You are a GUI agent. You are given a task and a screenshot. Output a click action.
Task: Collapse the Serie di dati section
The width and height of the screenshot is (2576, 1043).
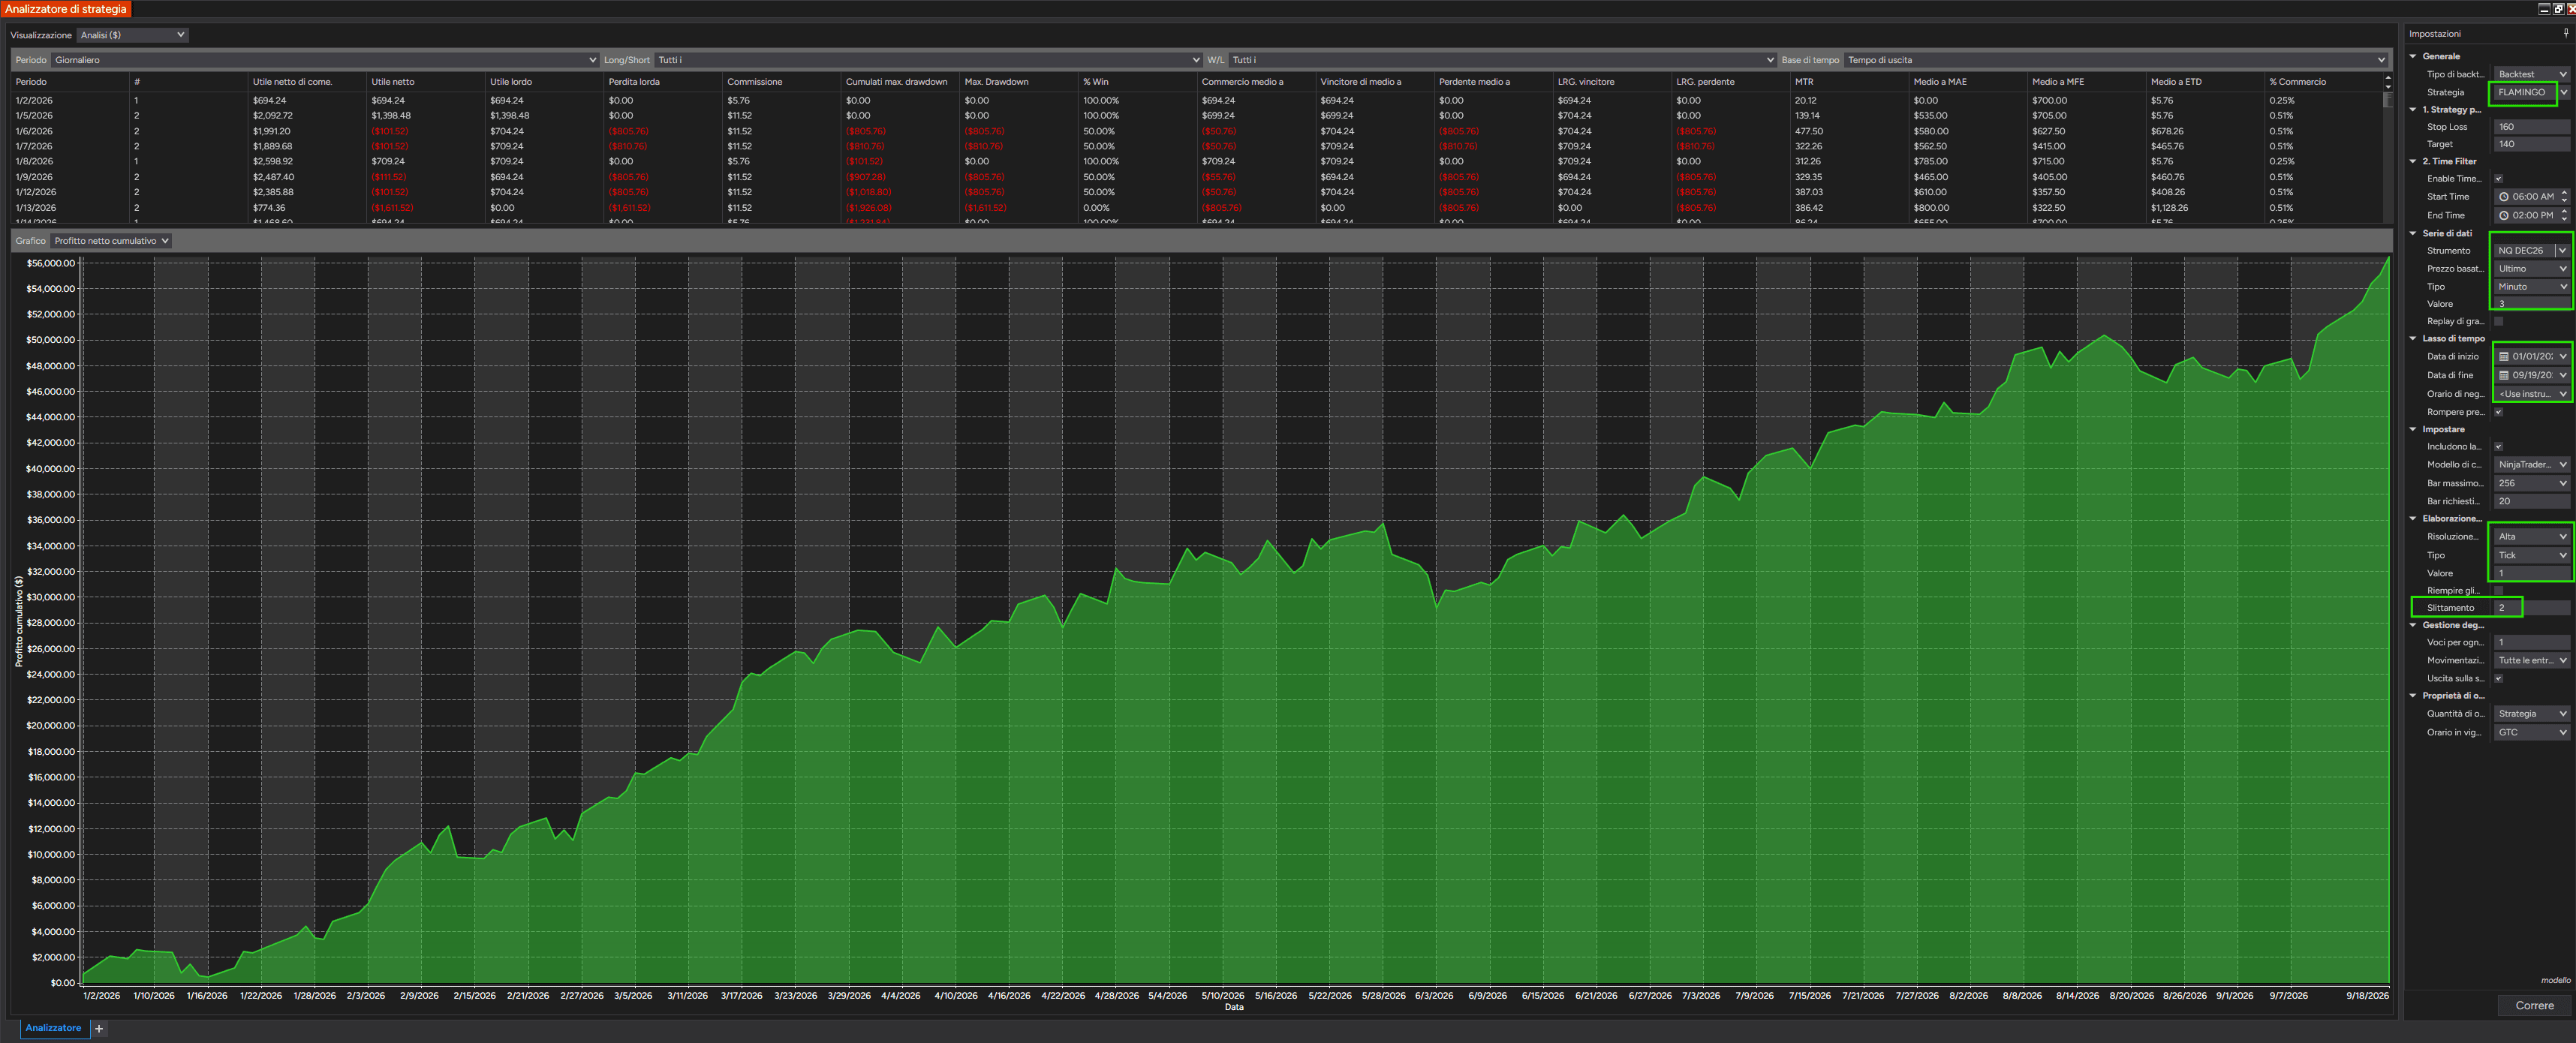tap(2413, 233)
